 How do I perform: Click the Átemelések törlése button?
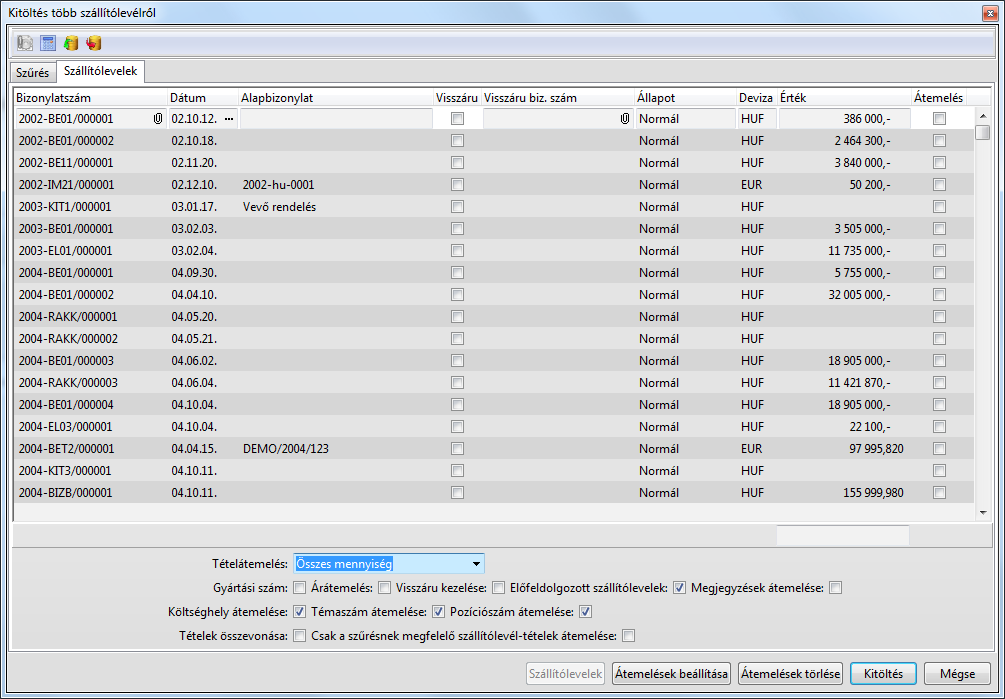click(x=790, y=673)
